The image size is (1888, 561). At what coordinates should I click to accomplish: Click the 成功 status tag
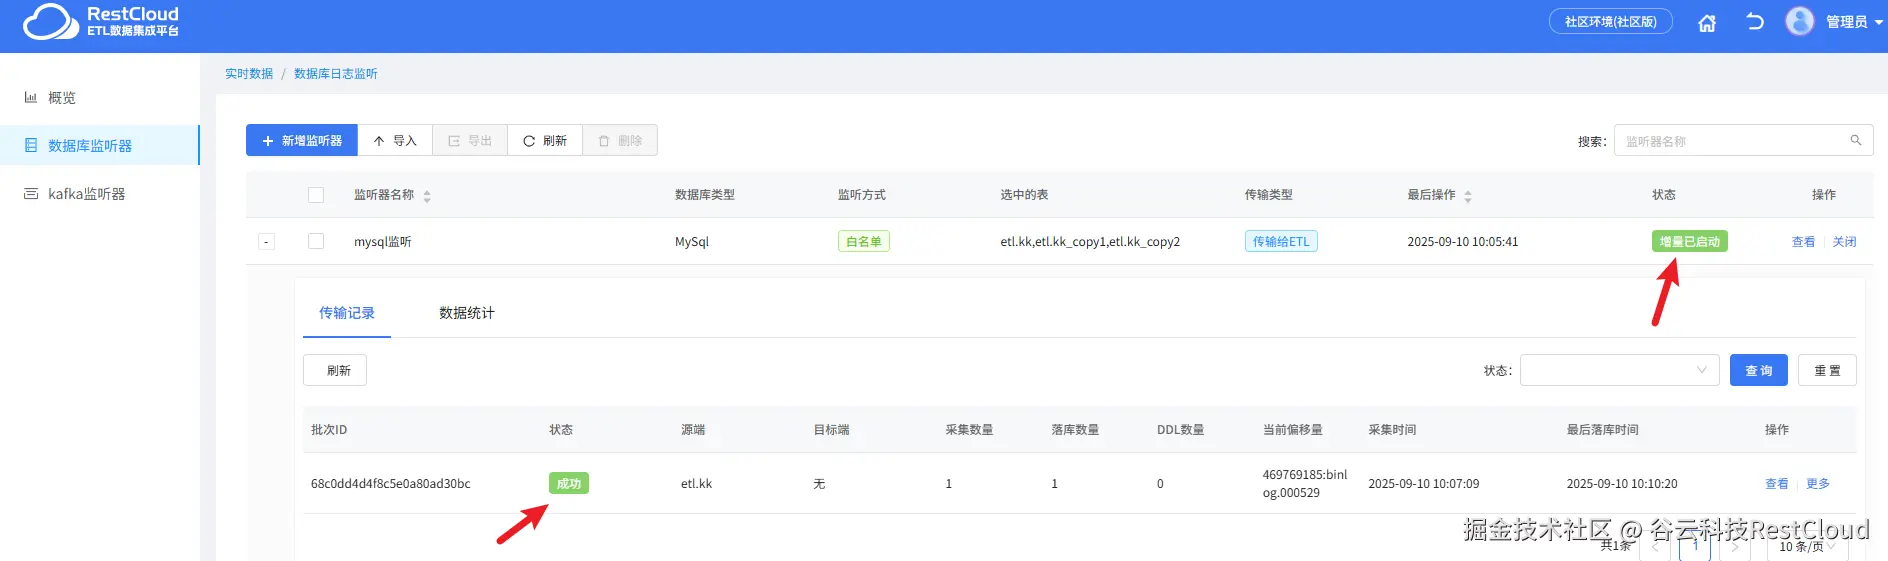click(x=569, y=483)
